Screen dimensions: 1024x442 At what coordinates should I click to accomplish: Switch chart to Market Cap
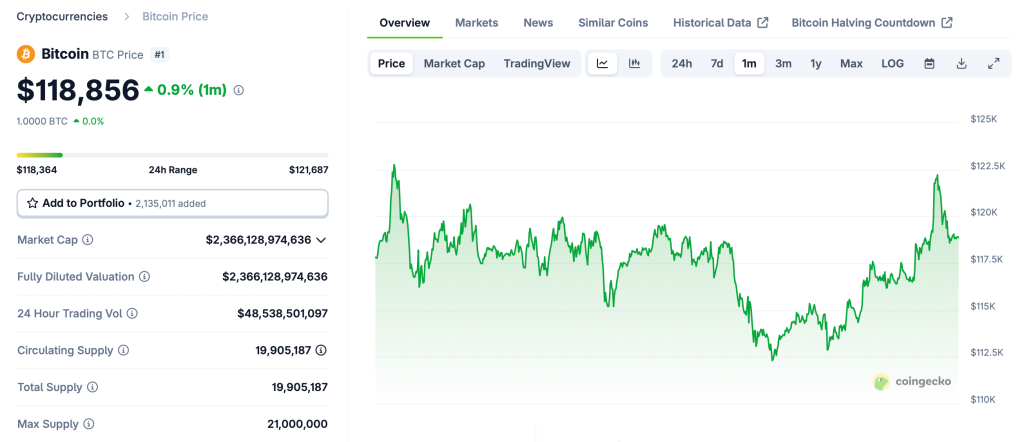[x=454, y=63]
